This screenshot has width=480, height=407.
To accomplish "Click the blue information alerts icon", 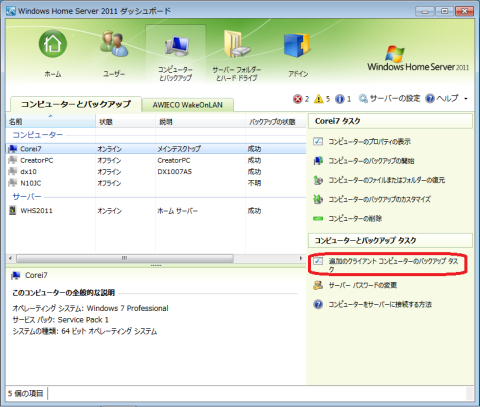I will point(340,99).
